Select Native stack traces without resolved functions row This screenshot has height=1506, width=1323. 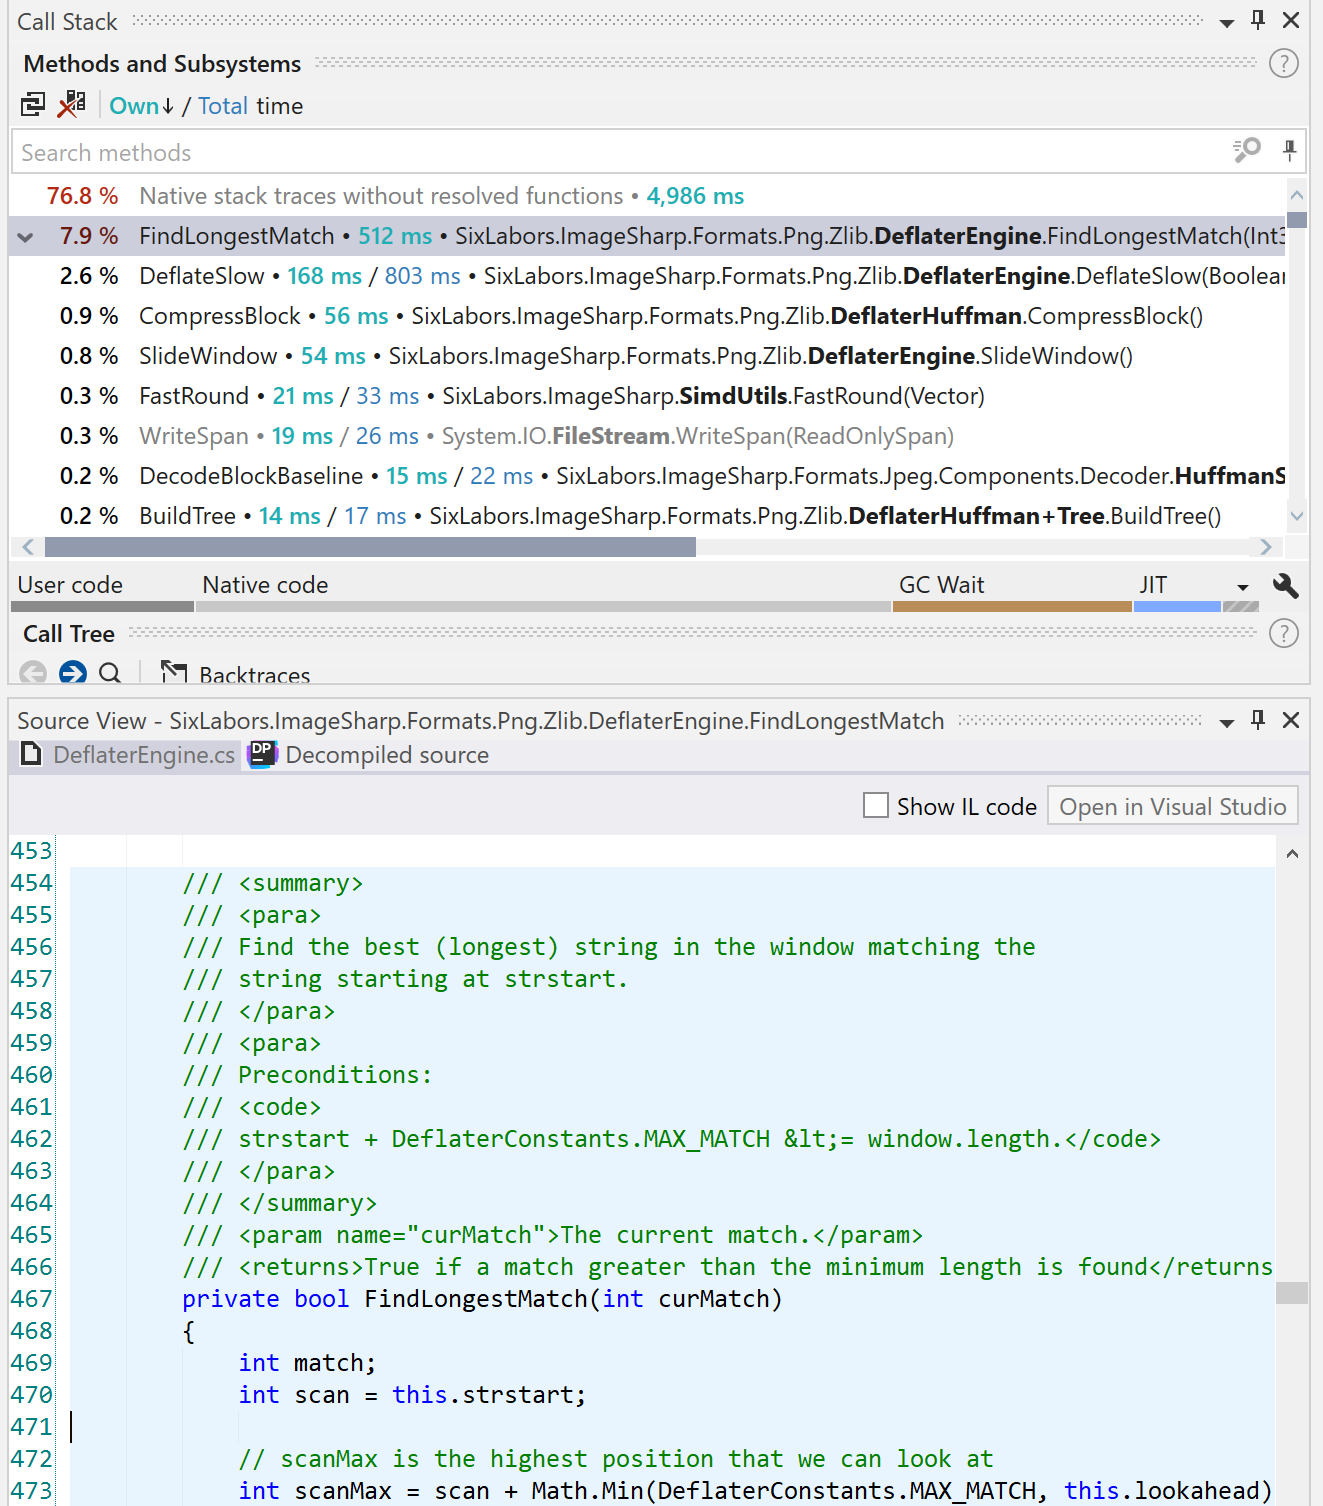pos(647,196)
